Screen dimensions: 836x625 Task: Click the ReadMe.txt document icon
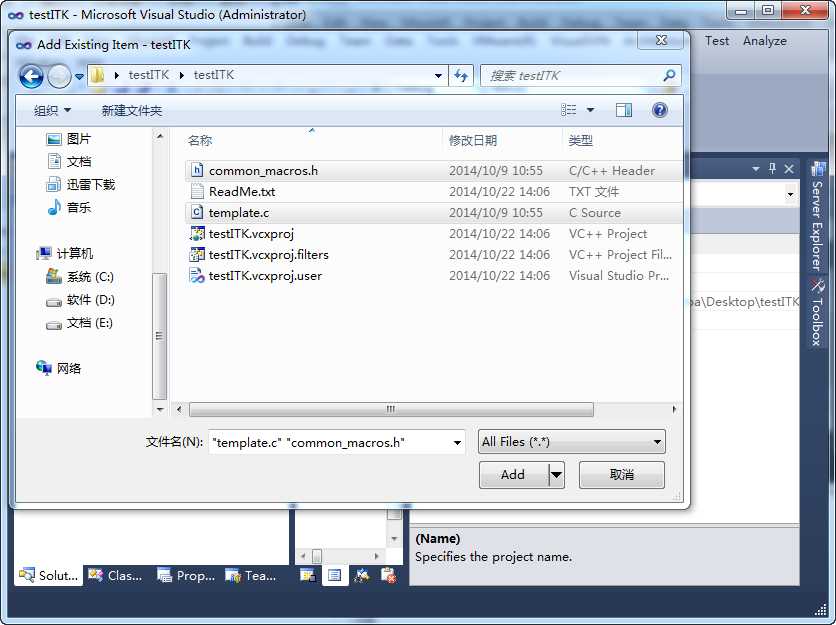pos(197,191)
